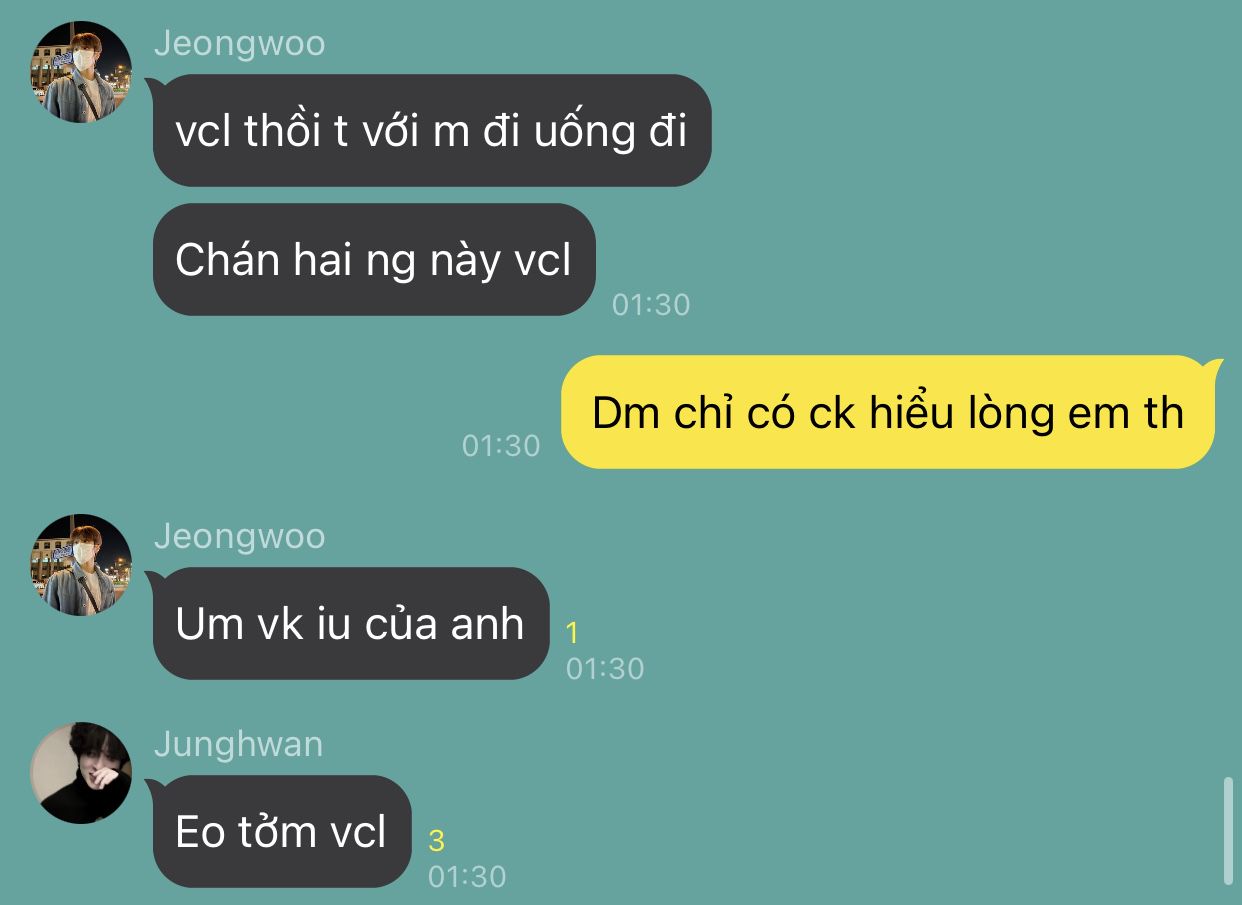
Task: Tap the unread count 3 beside 'Eo tởm vcl'
Action: pos(436,841)
